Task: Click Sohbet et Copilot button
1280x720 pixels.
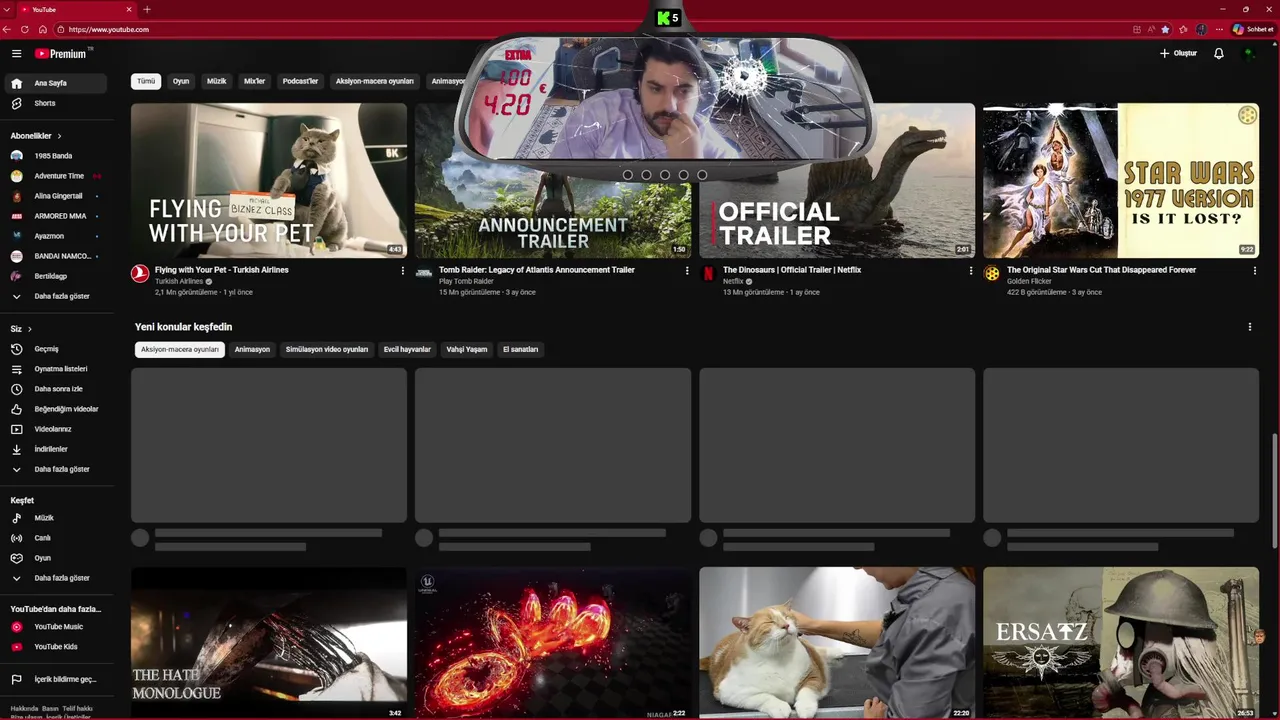Action: (x=1252, y=29)
